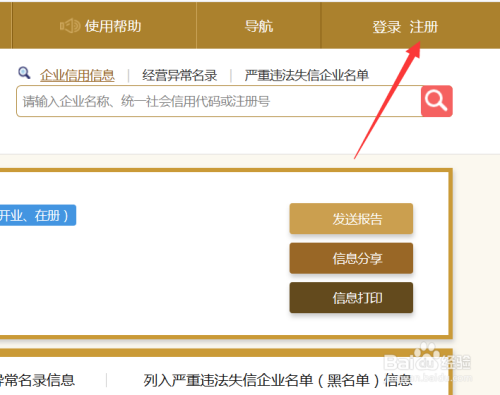Click the 信息打印 button

351,298
